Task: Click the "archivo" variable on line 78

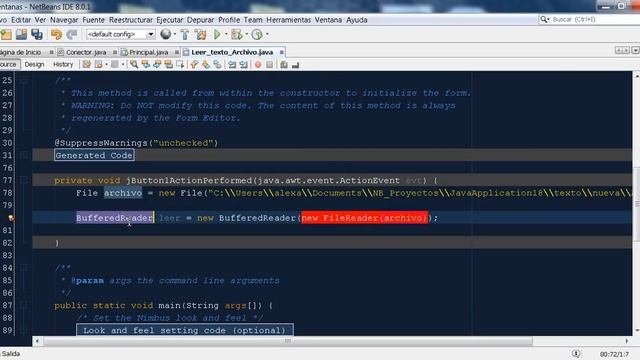Action: pyautogui.click(x=123, y=193)
